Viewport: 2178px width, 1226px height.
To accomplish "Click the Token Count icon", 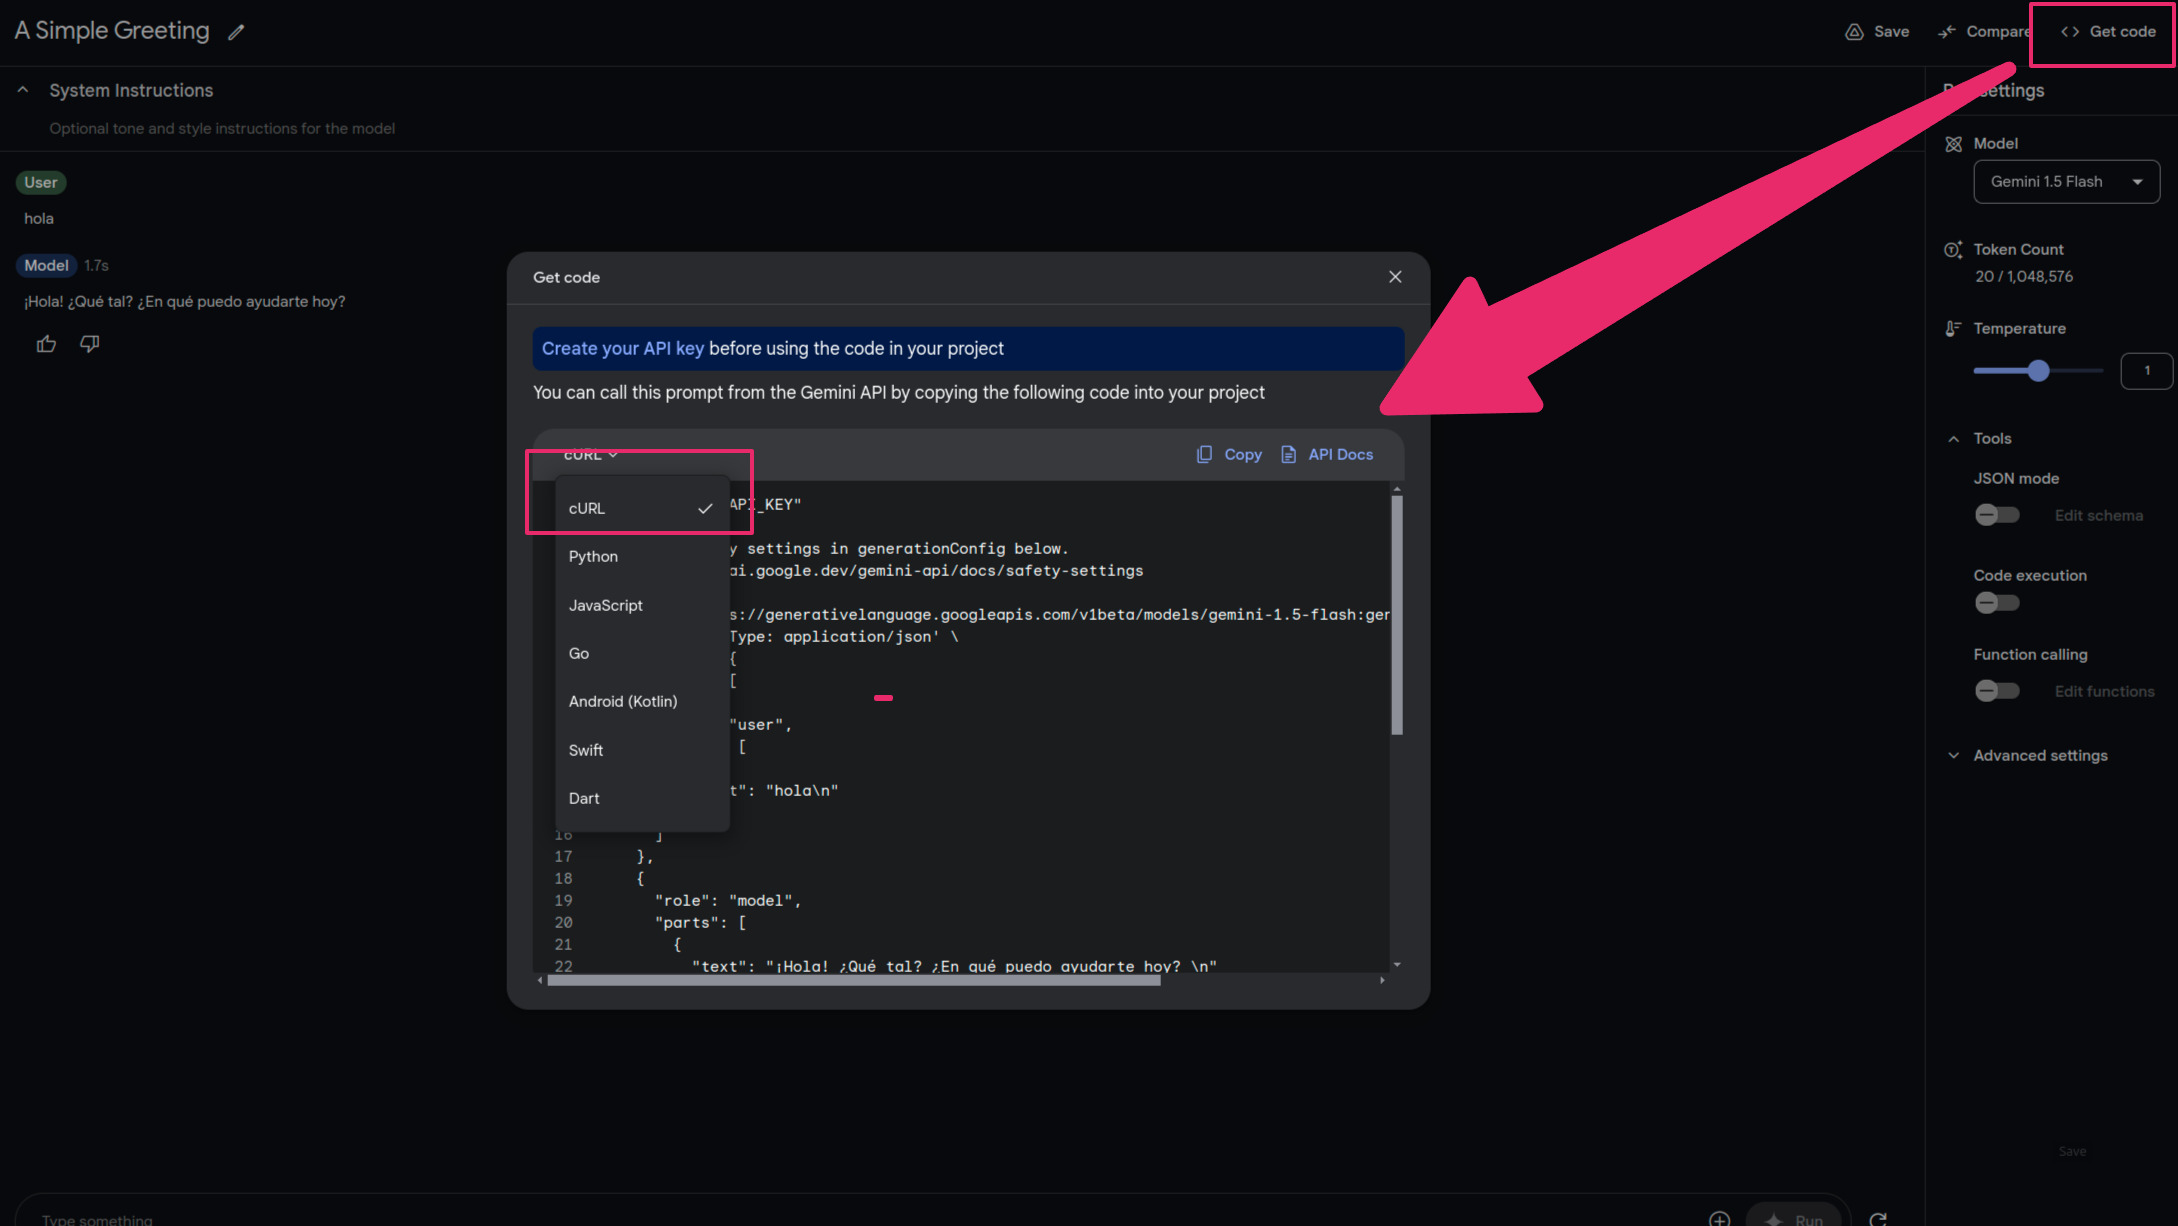I will click(1955, 248).
